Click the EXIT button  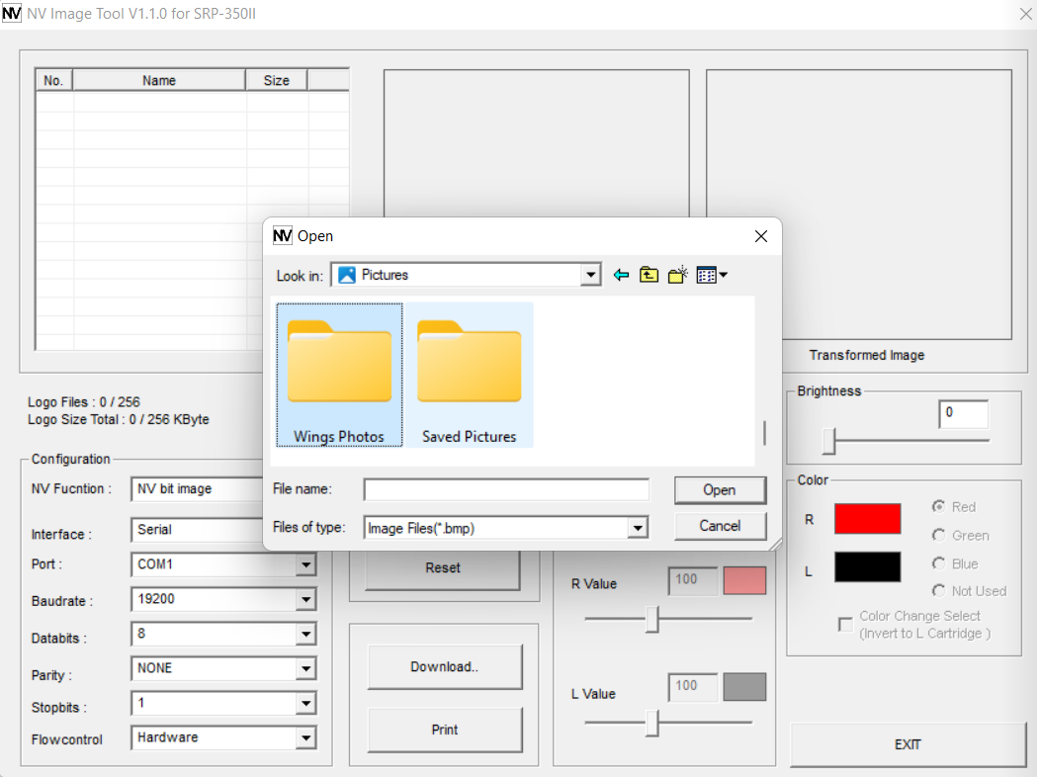click(907, 745)
